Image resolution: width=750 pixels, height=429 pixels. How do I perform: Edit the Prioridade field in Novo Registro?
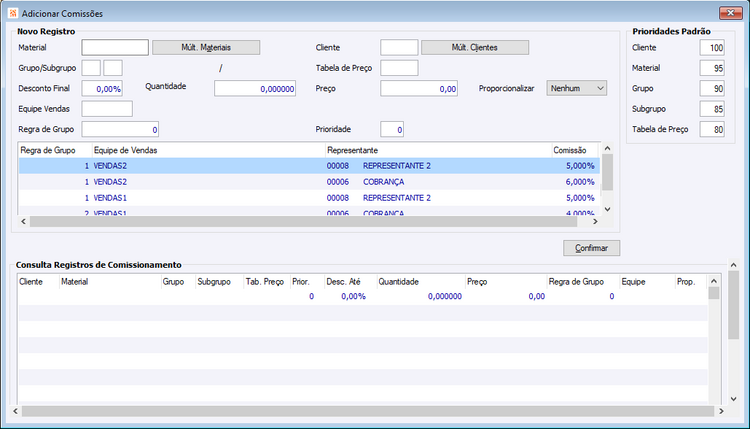[x=392, y=129]
